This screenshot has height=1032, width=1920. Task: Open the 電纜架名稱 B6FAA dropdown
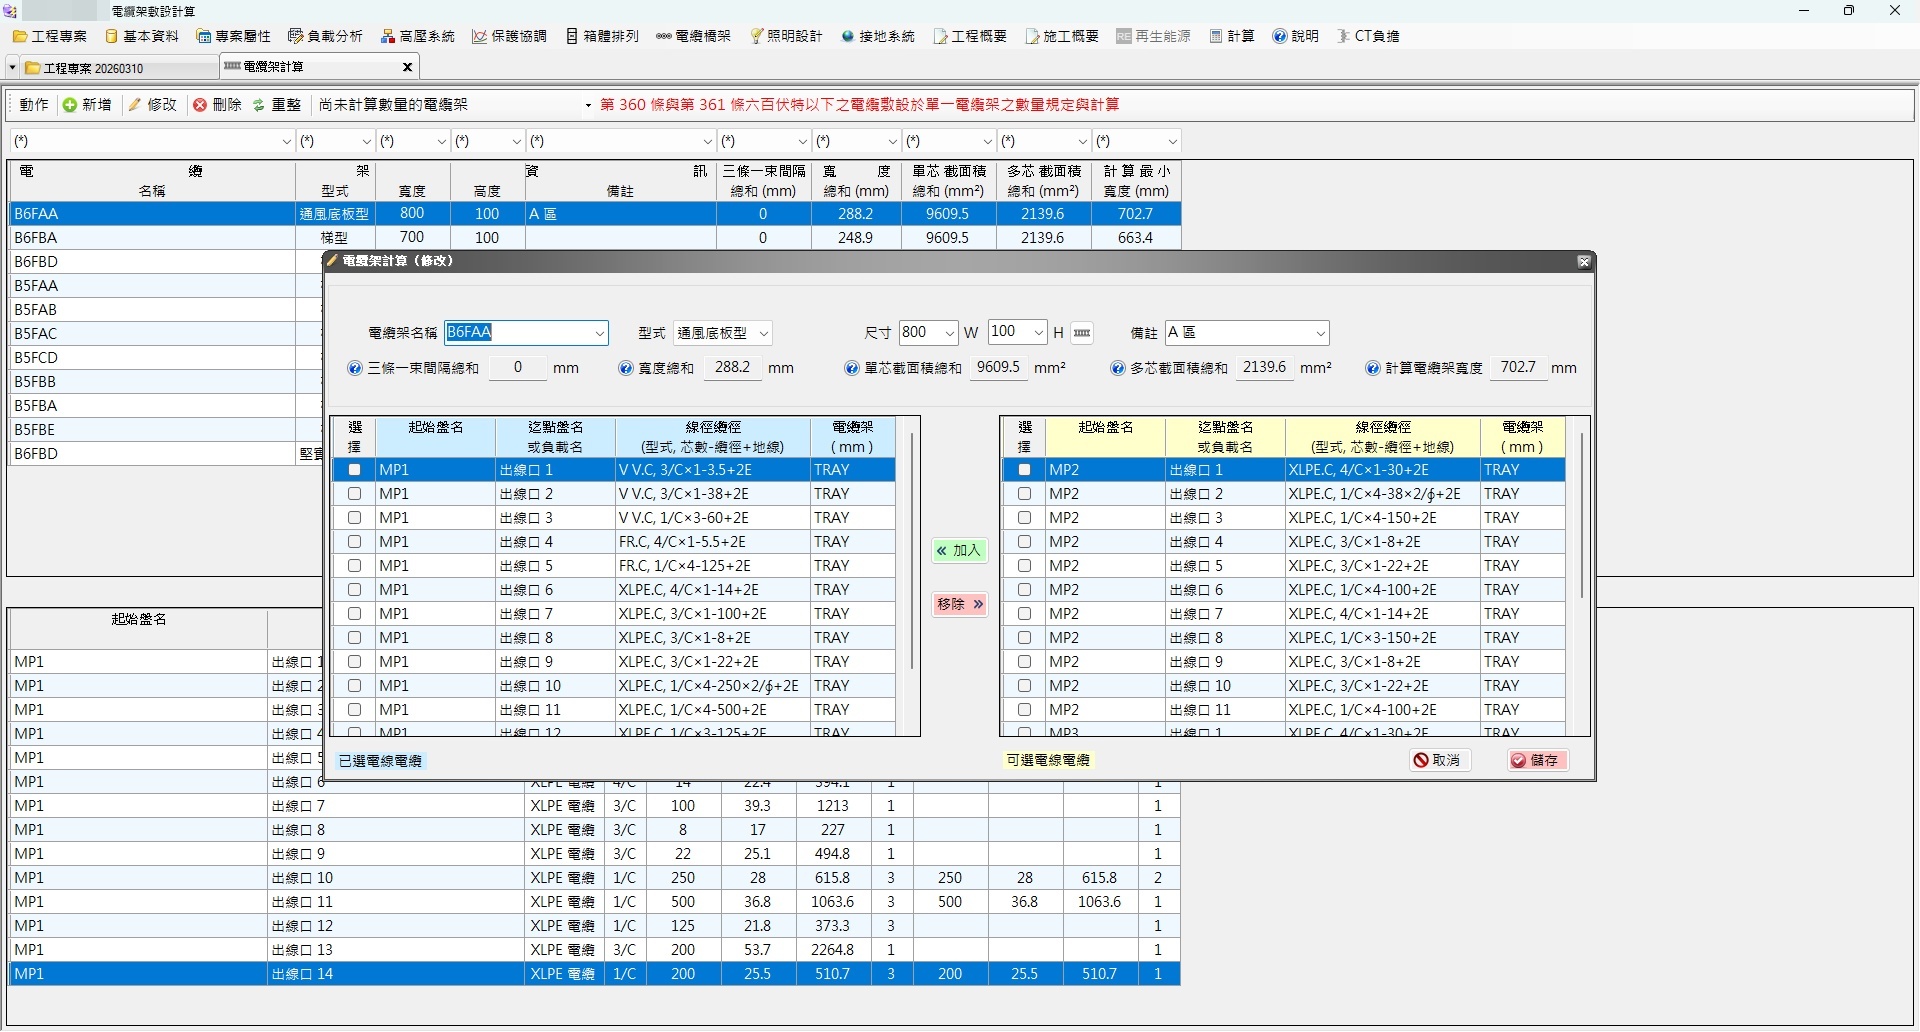[600, 334]
